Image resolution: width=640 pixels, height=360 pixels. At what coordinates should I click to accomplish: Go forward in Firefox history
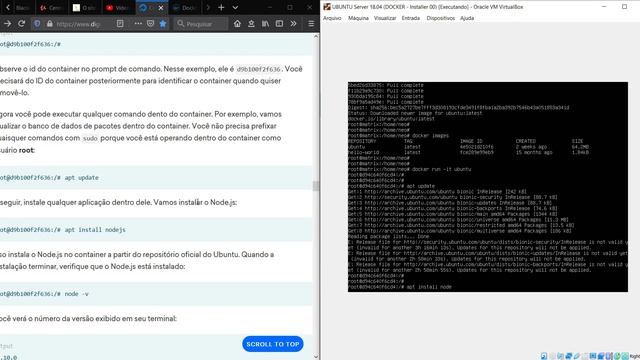[x=7, y=24]
